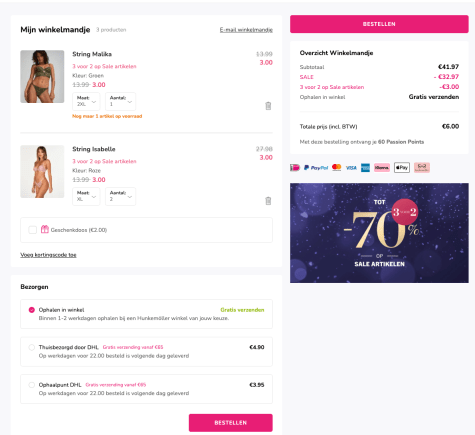The height and width of the screenshot is (435, 475).
Task: Select Ophalen in winkel delivery option
Action: point(32,310)
